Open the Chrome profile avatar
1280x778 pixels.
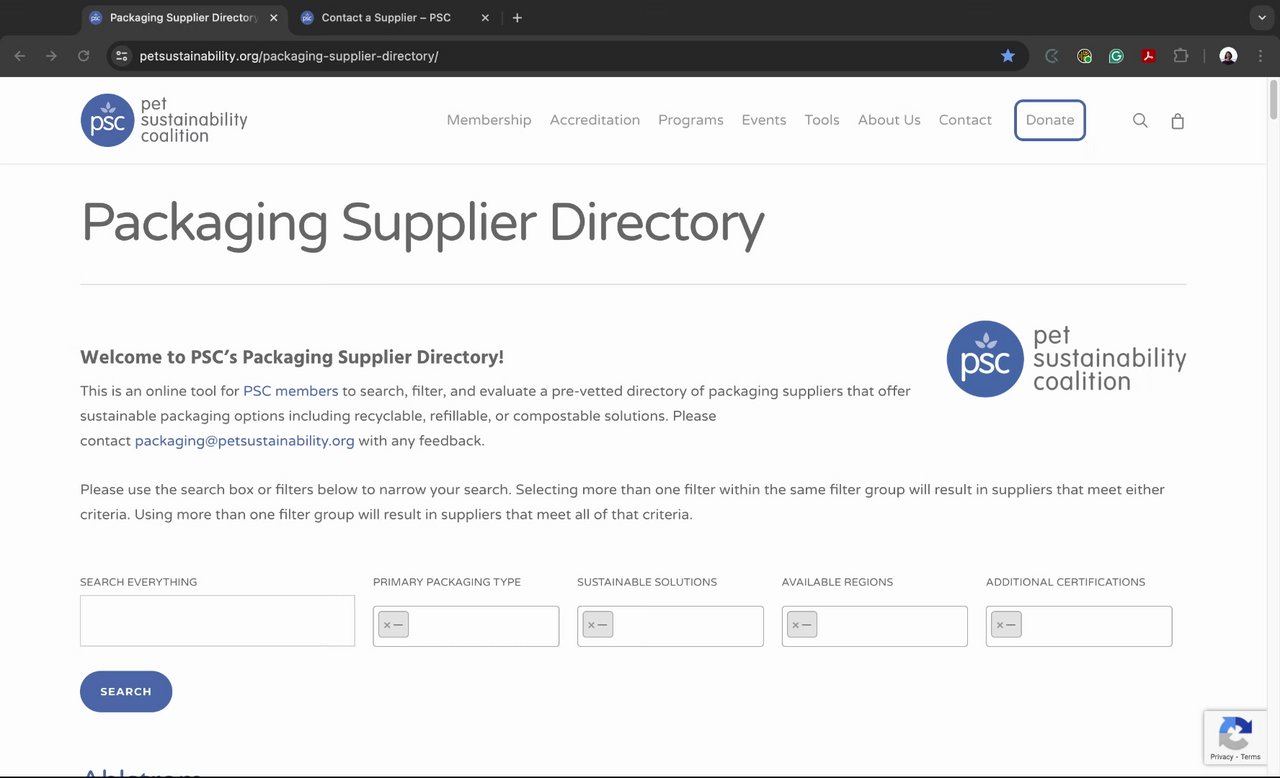(1229, 56)
